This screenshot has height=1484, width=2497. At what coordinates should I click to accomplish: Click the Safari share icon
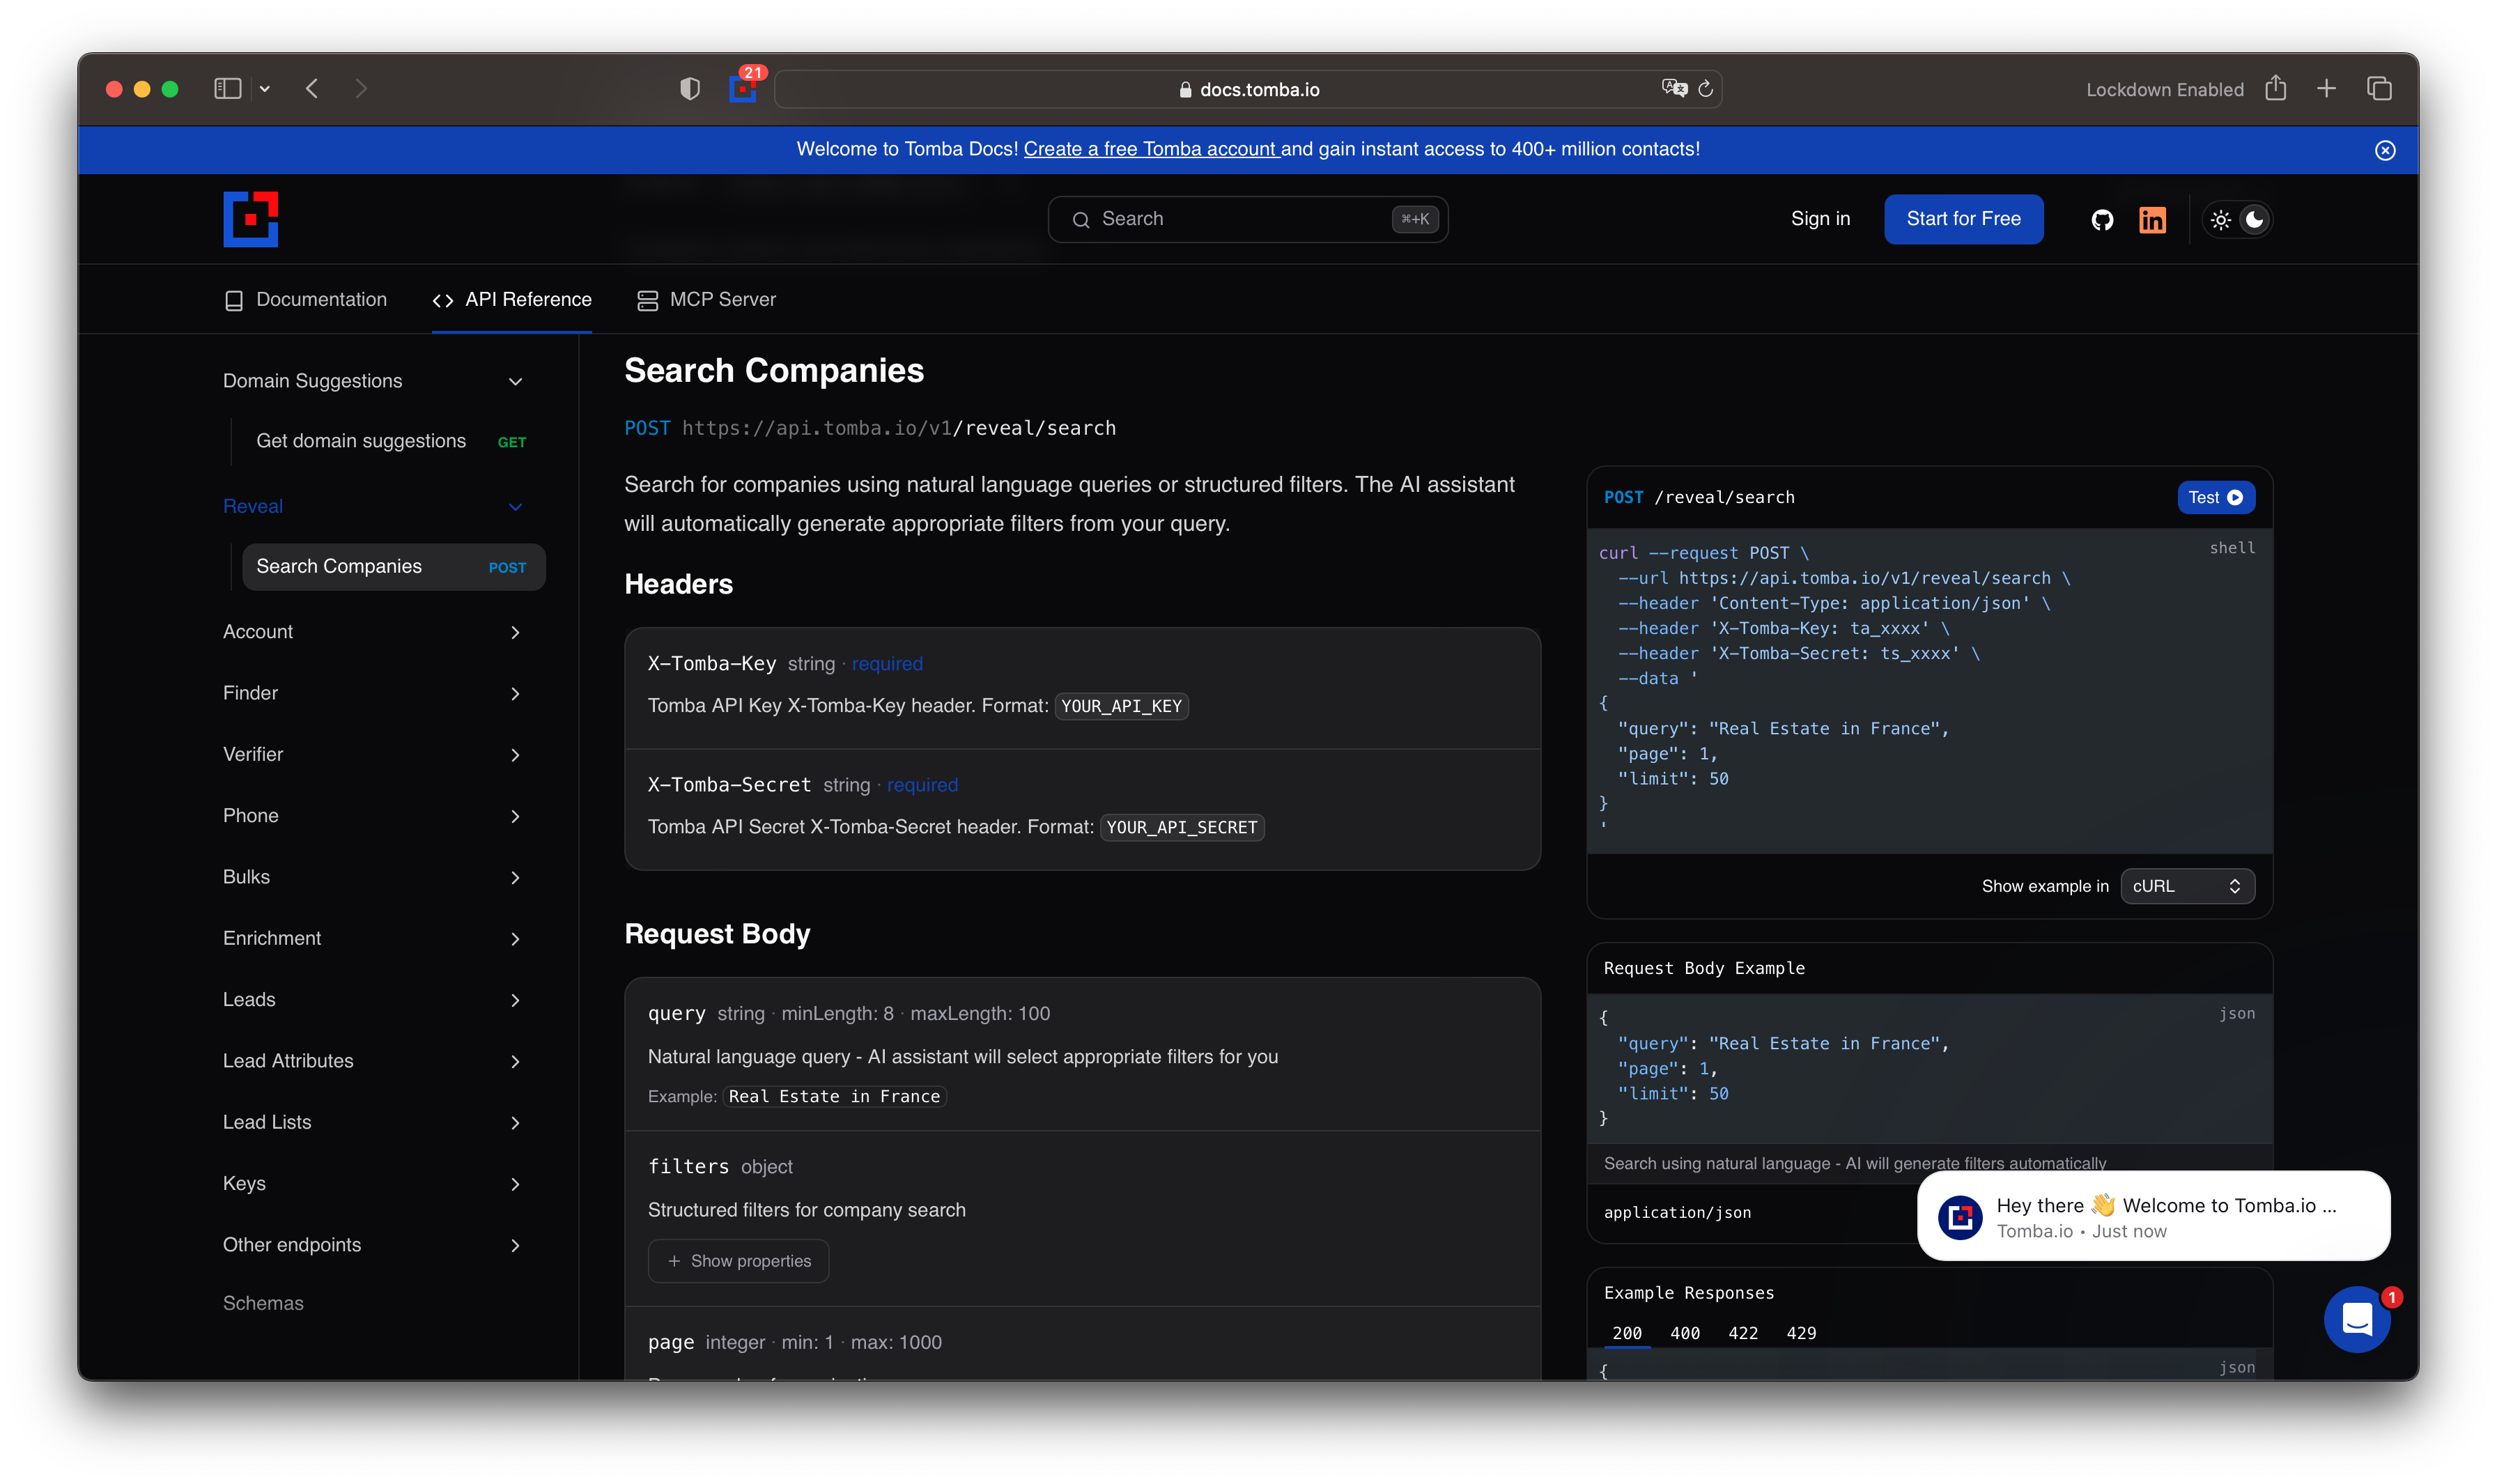(2276, 89)
